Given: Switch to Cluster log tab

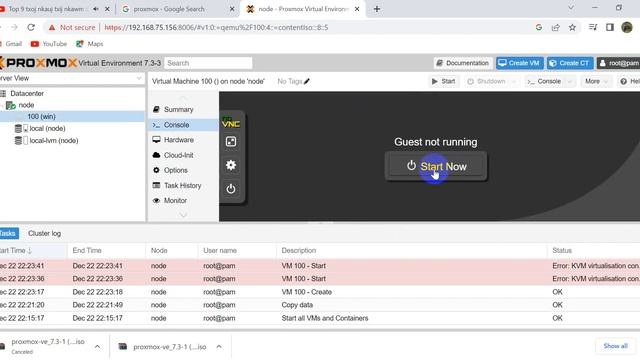Looking at the screenshot, I should tap(44, 233).
